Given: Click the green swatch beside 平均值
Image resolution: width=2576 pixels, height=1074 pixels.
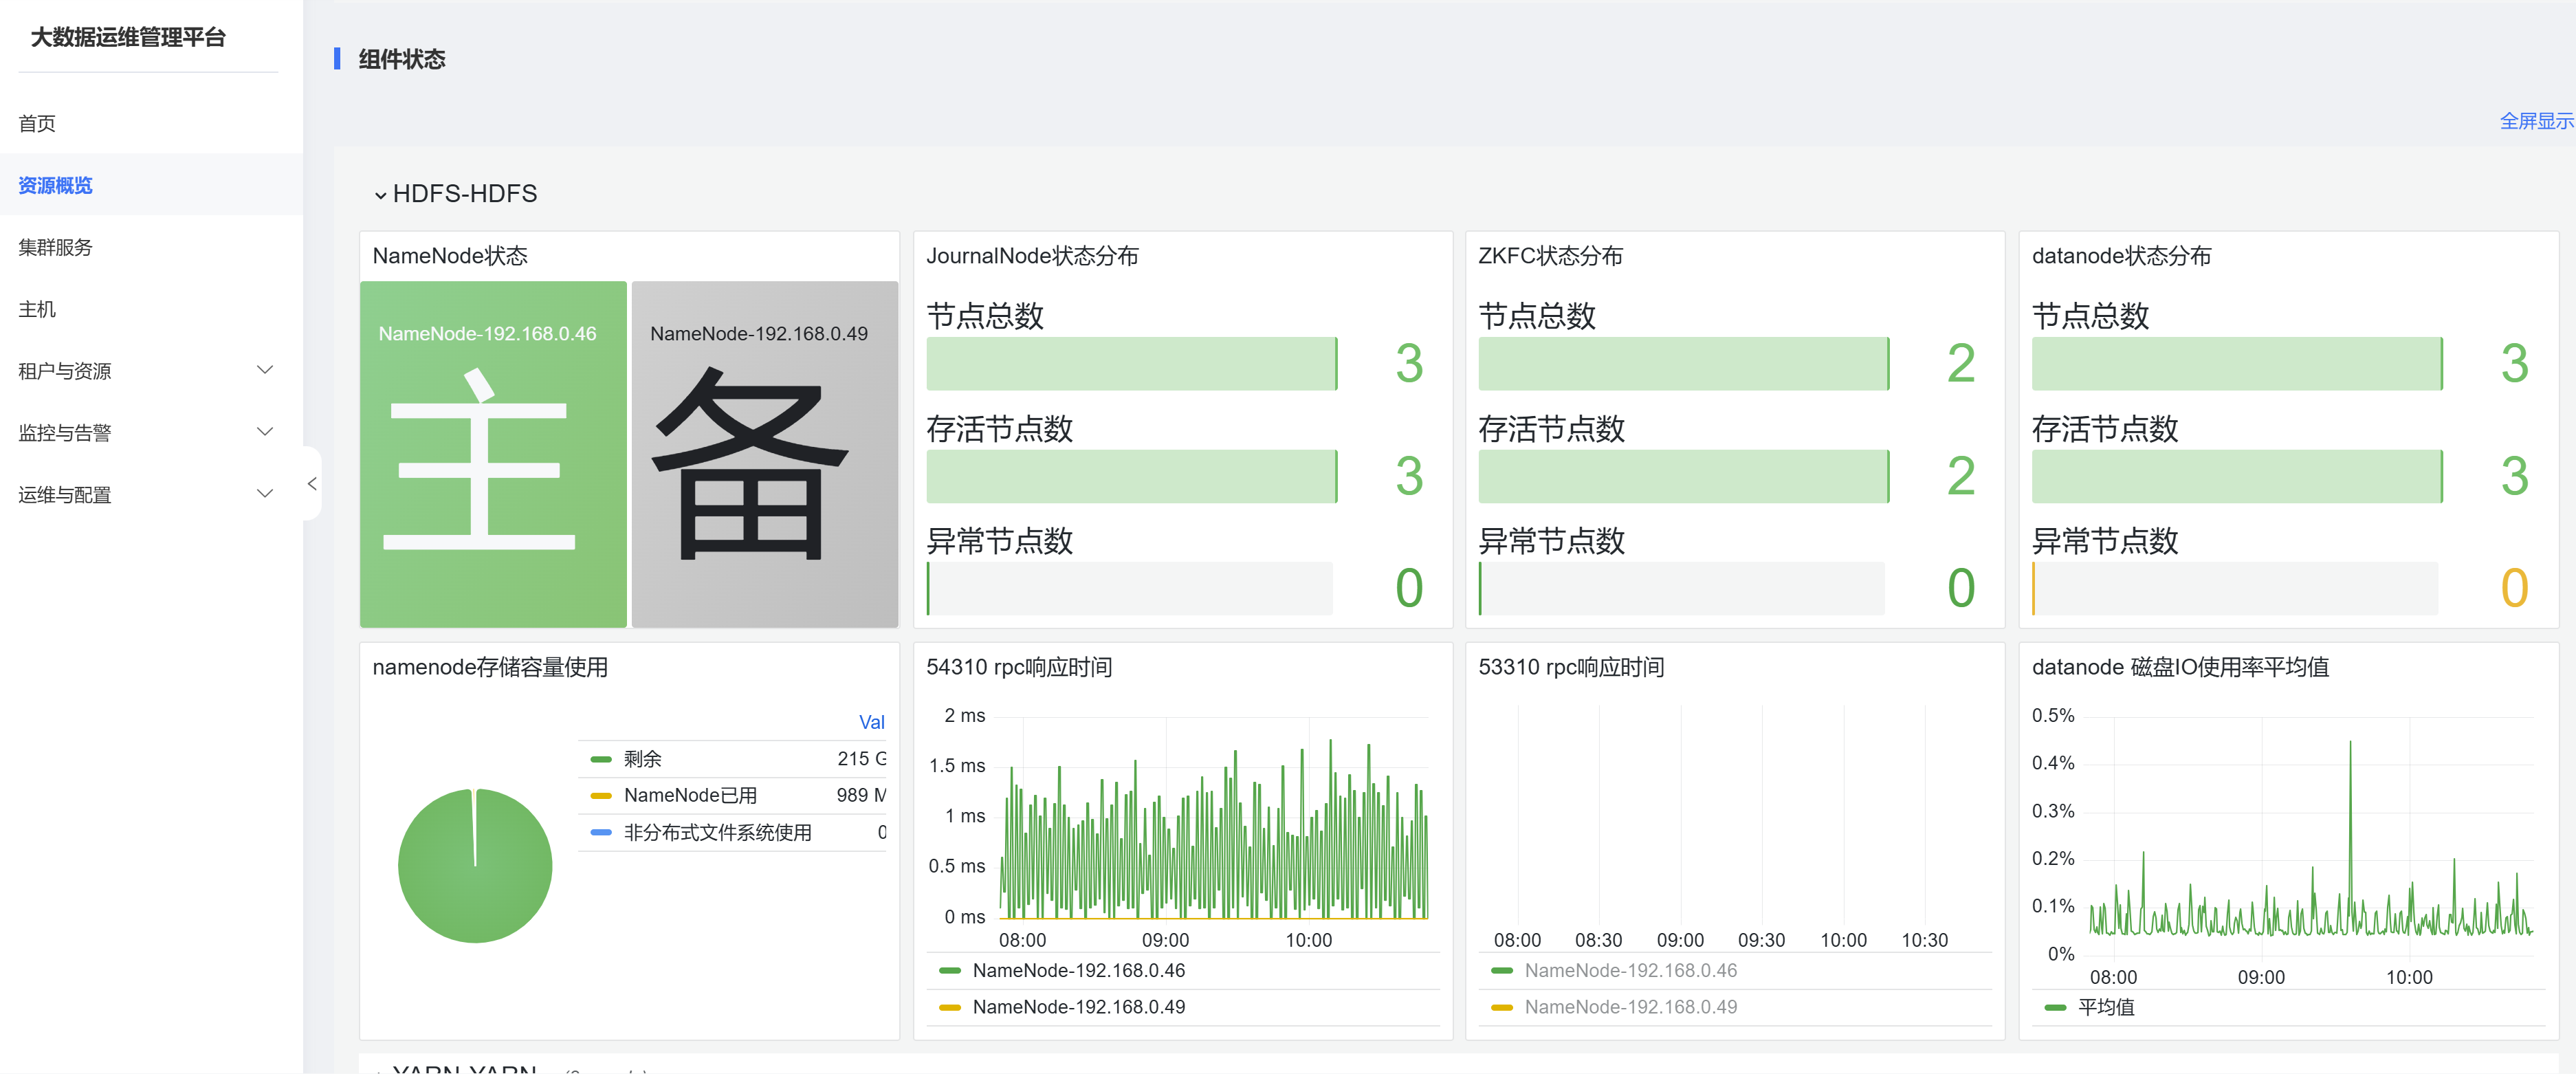Looking at the screenshot, I should [x=2055, y=1007].
